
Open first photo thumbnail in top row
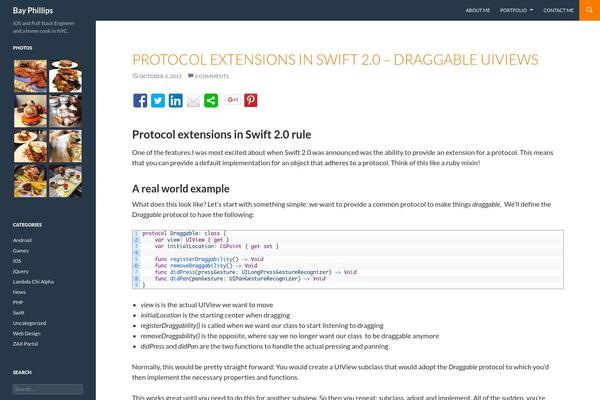pos(30,76)
